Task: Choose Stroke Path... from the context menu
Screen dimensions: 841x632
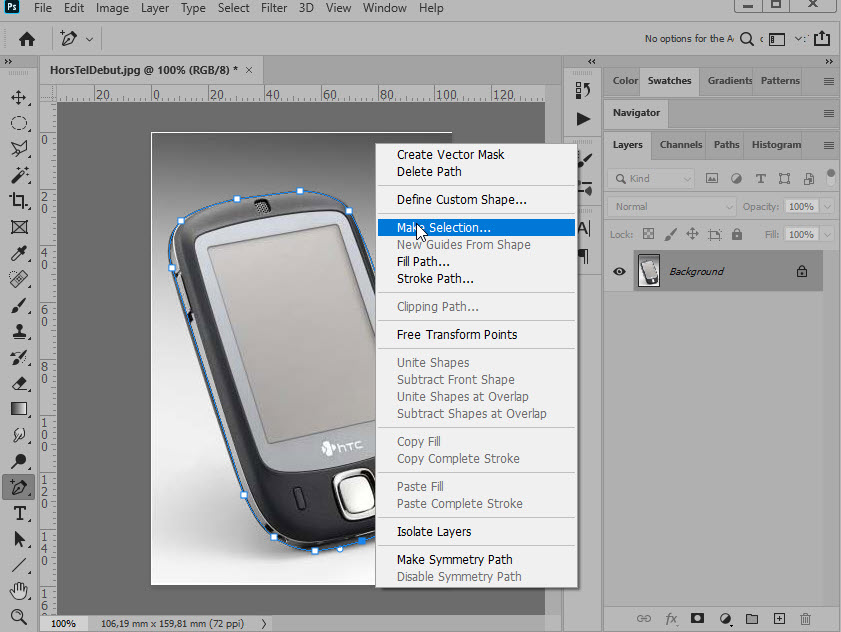Action: [476, 279]
